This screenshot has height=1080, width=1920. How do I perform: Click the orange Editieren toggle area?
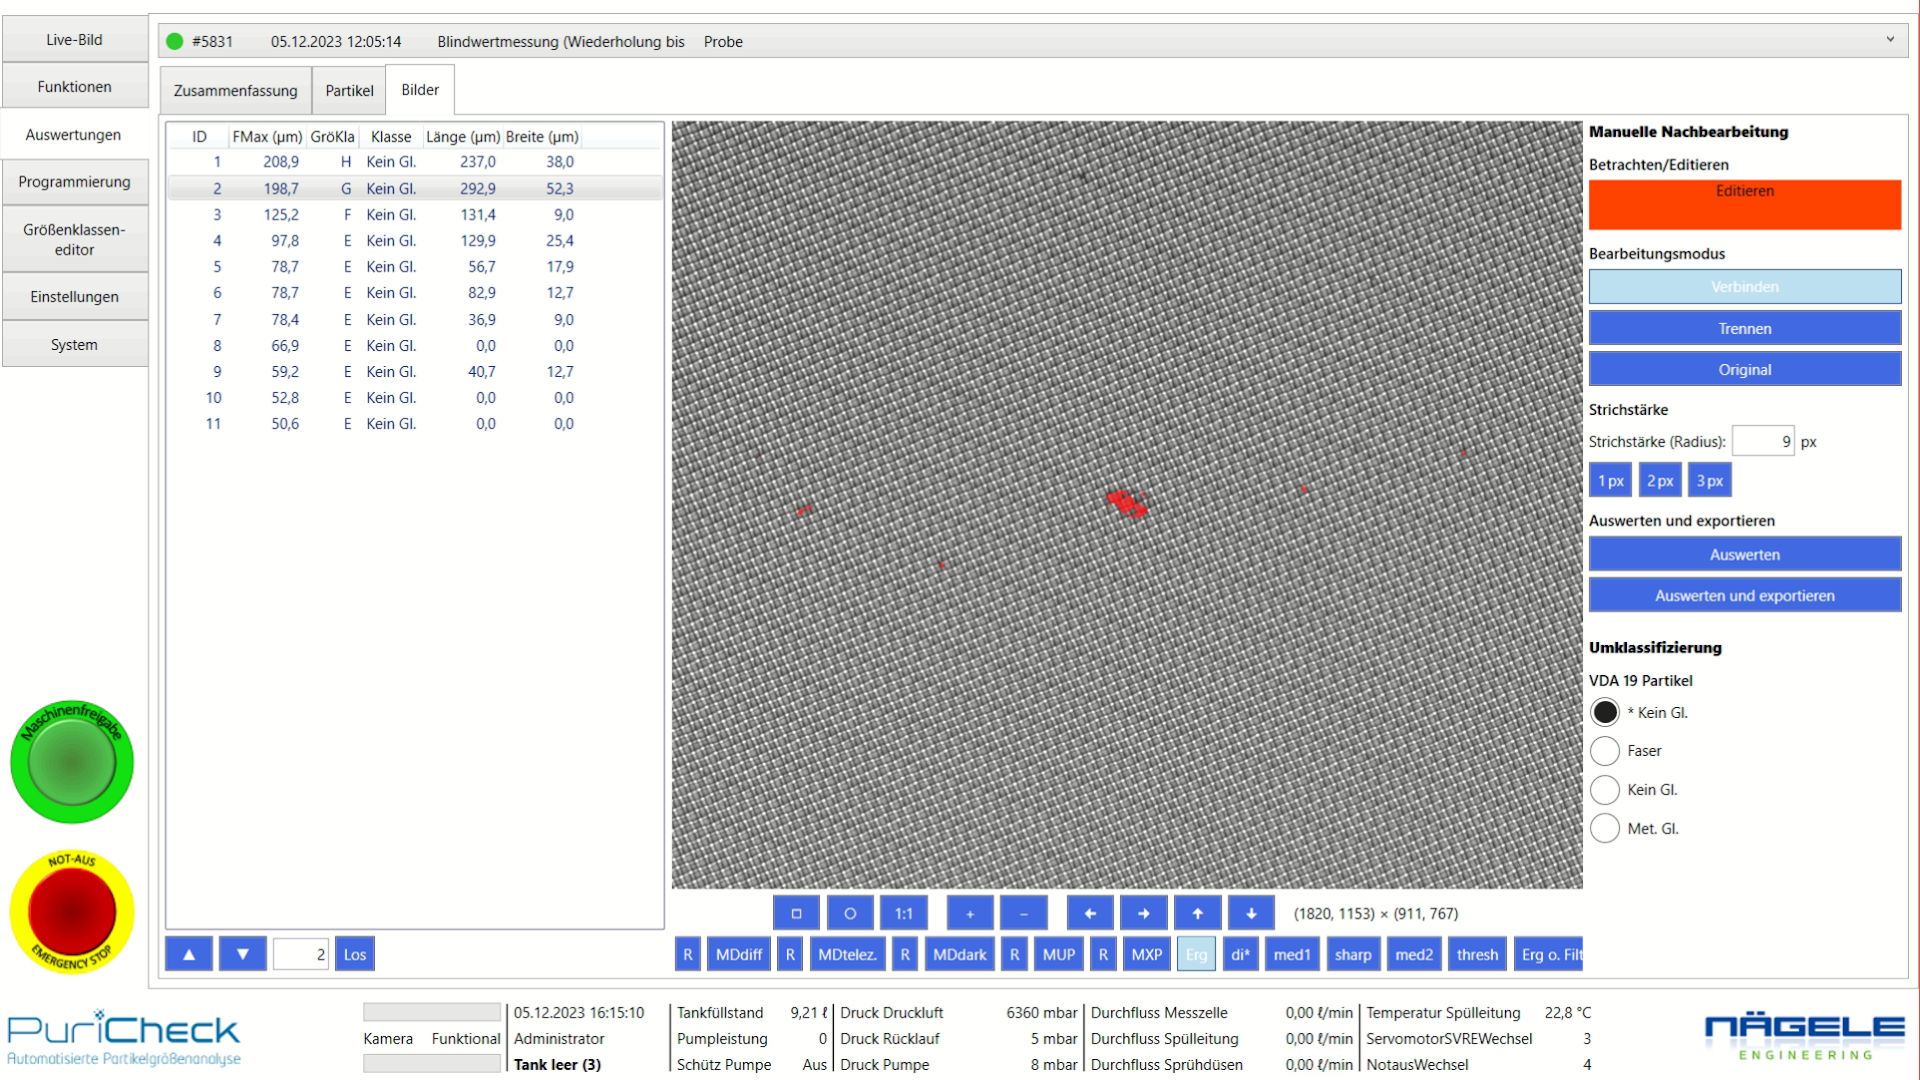pos(1744,205)
